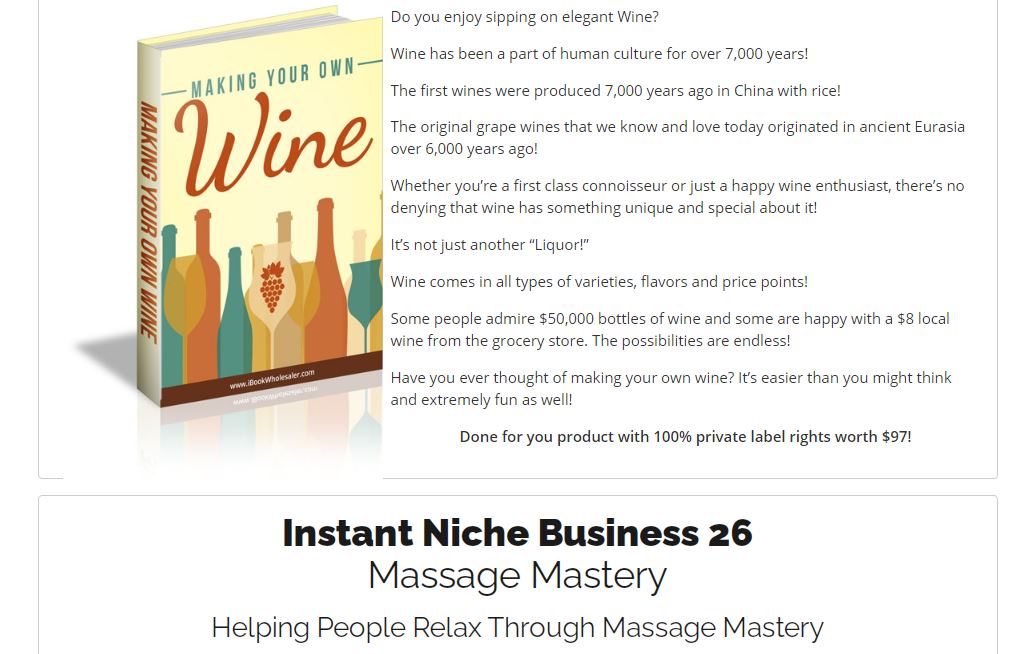Click the sentence 'It's not just another Liquor!'
1034x654 pixels.
tap(489, 245)
